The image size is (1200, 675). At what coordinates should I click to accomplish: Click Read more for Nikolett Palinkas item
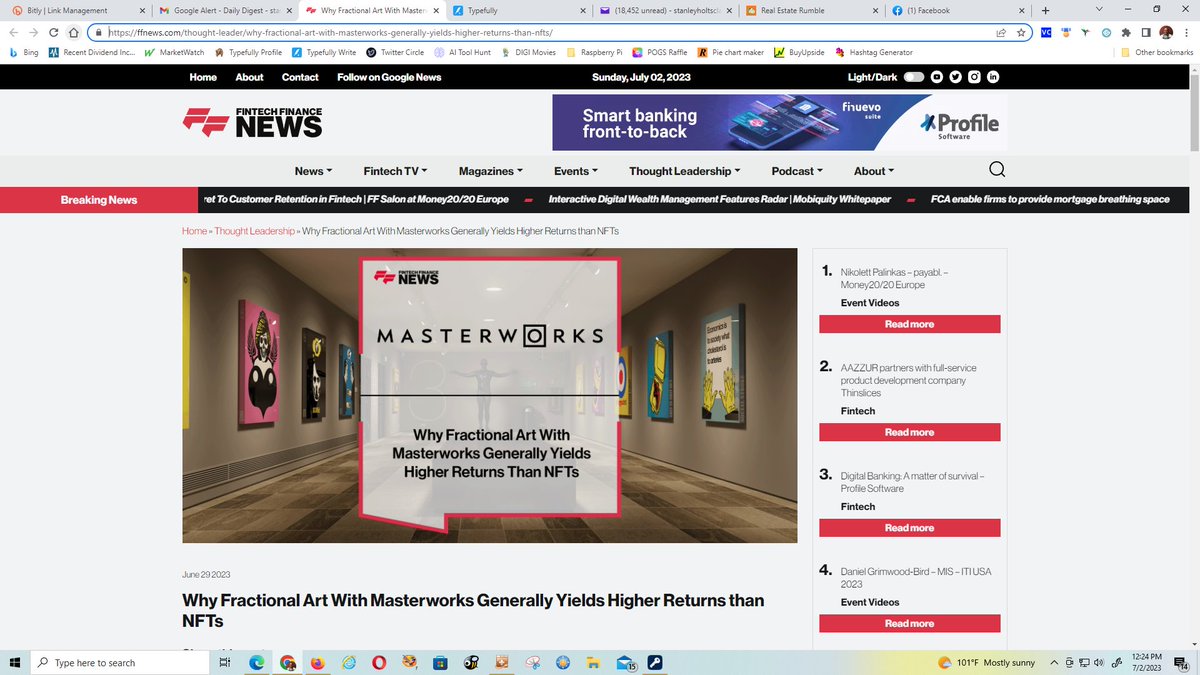(x=909, y=324)
